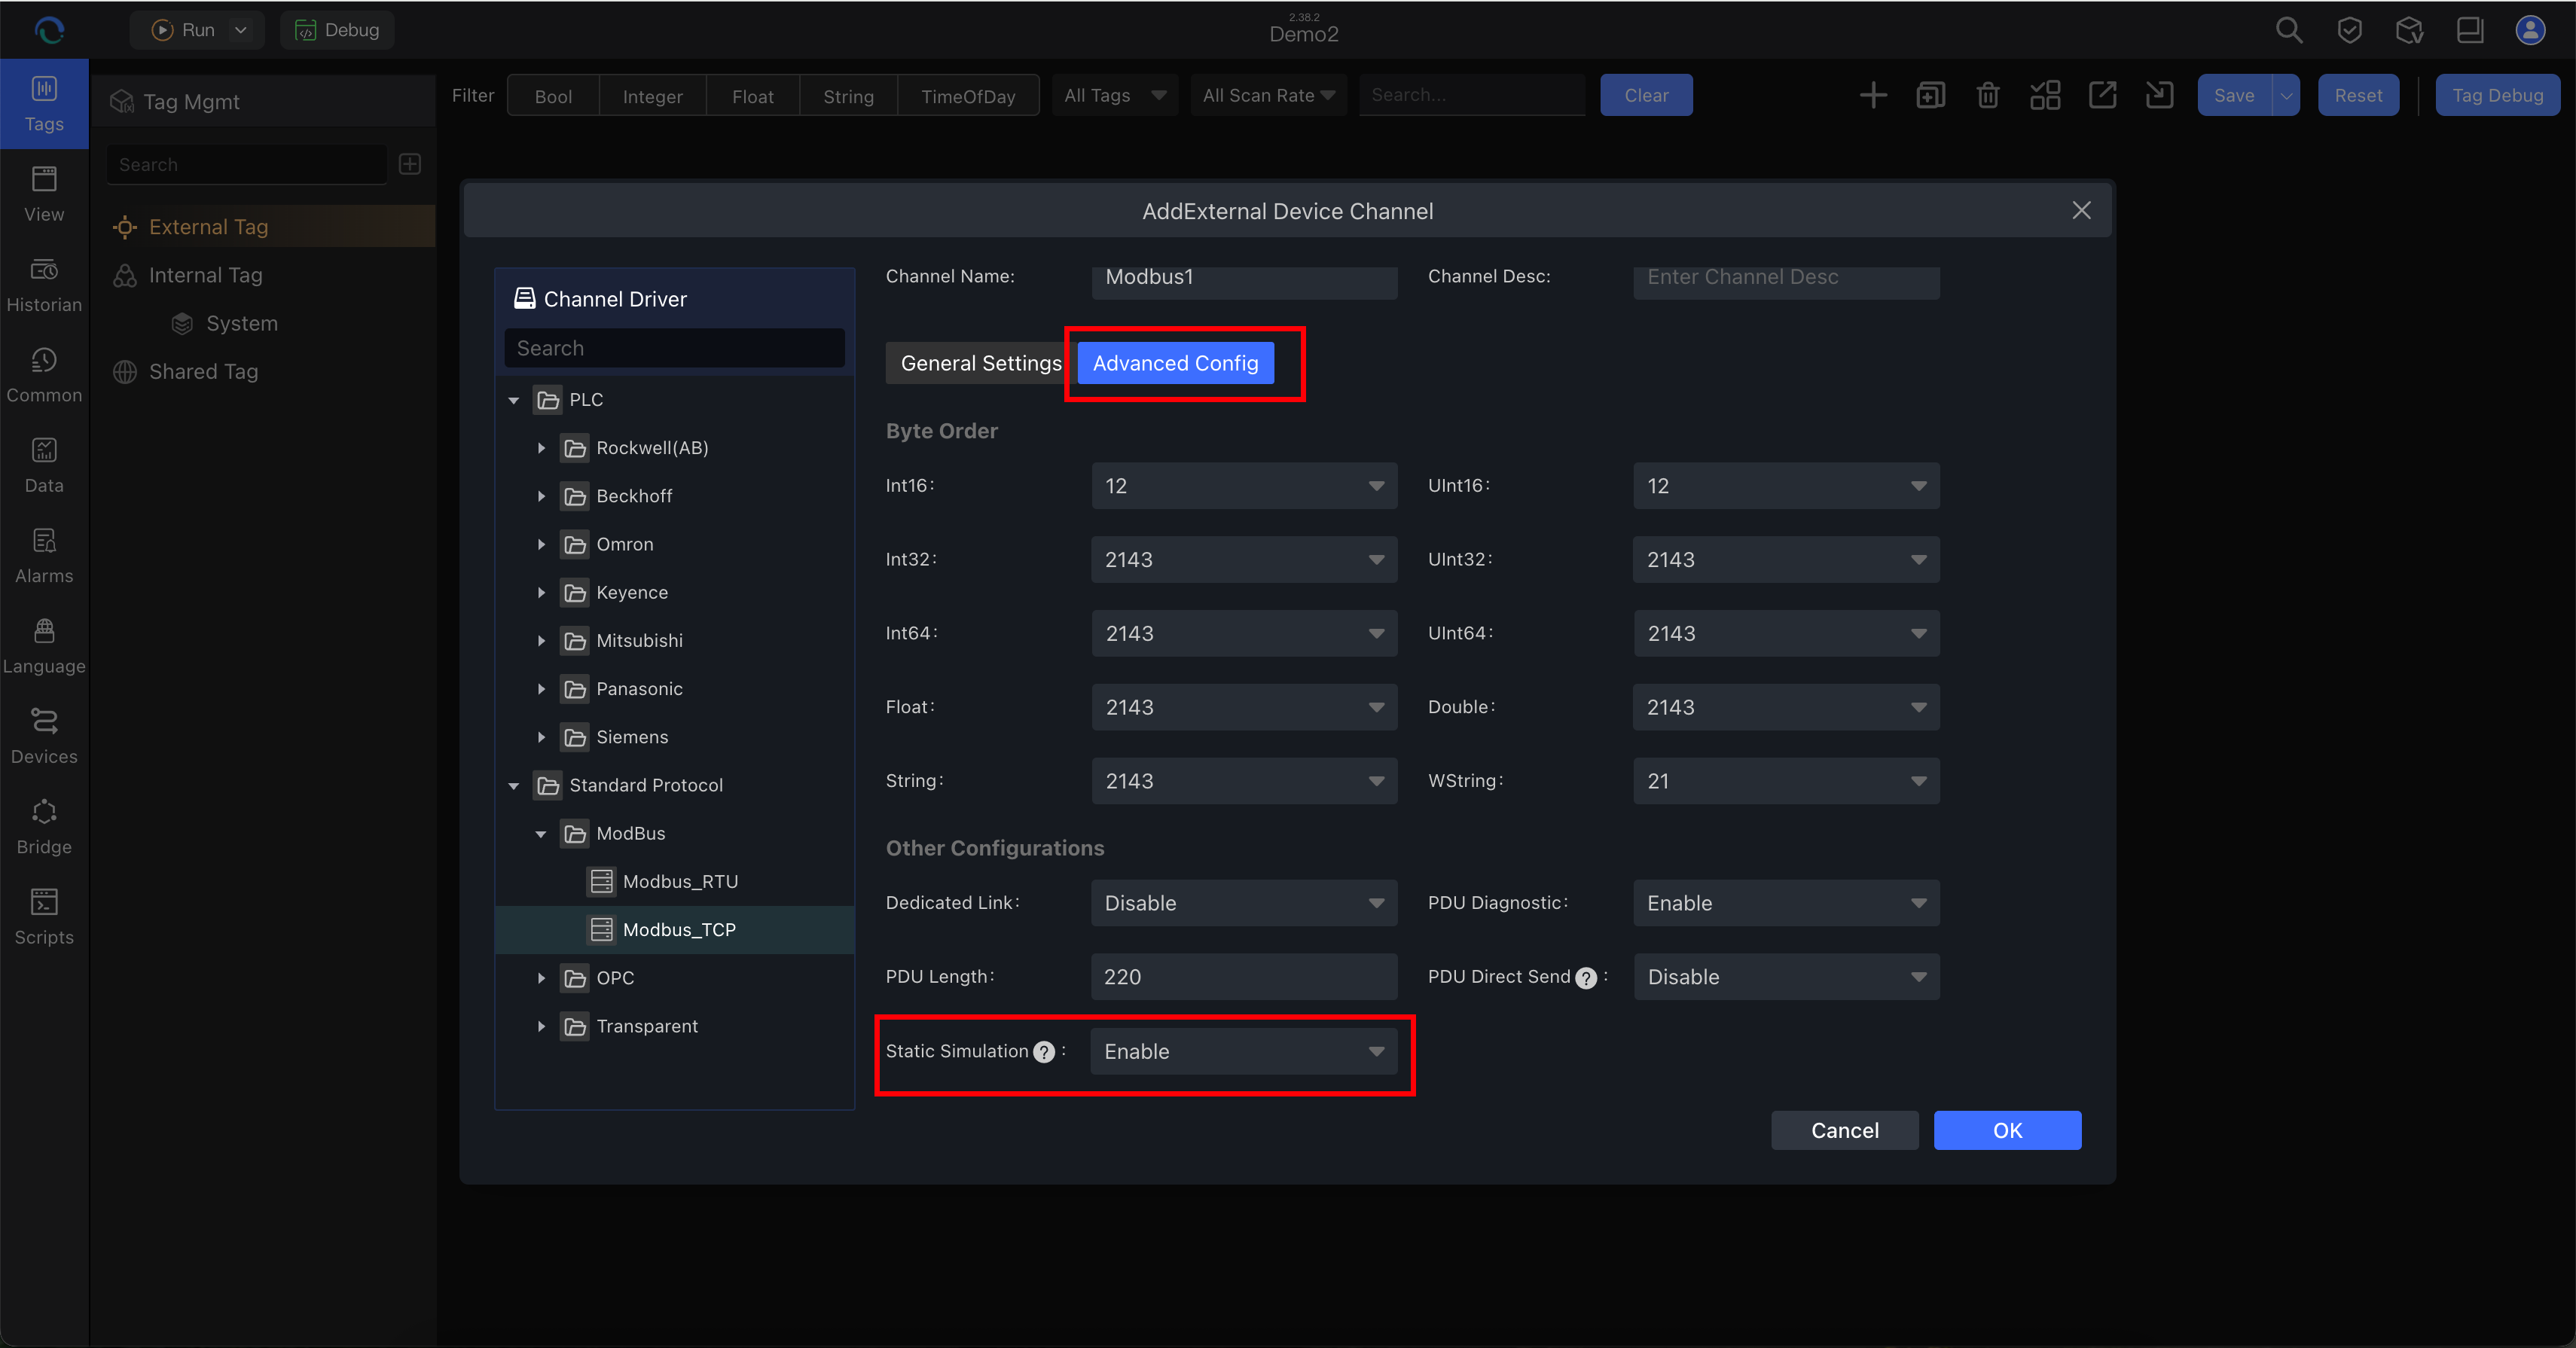
Task: Open the Bridge sidebar item
Action: (x=44, y=827)
